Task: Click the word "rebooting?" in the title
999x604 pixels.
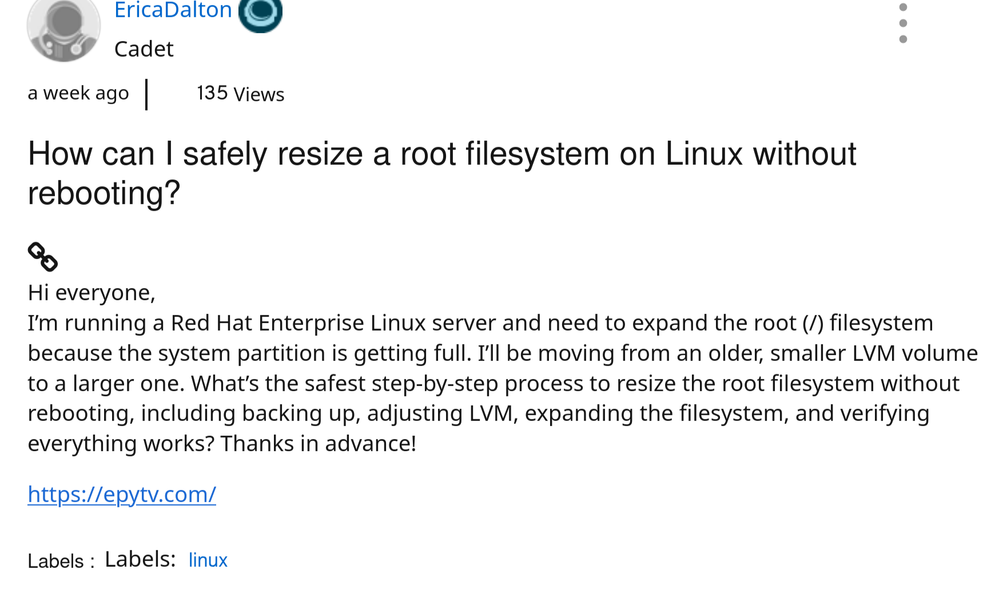Action: (103, 192)
